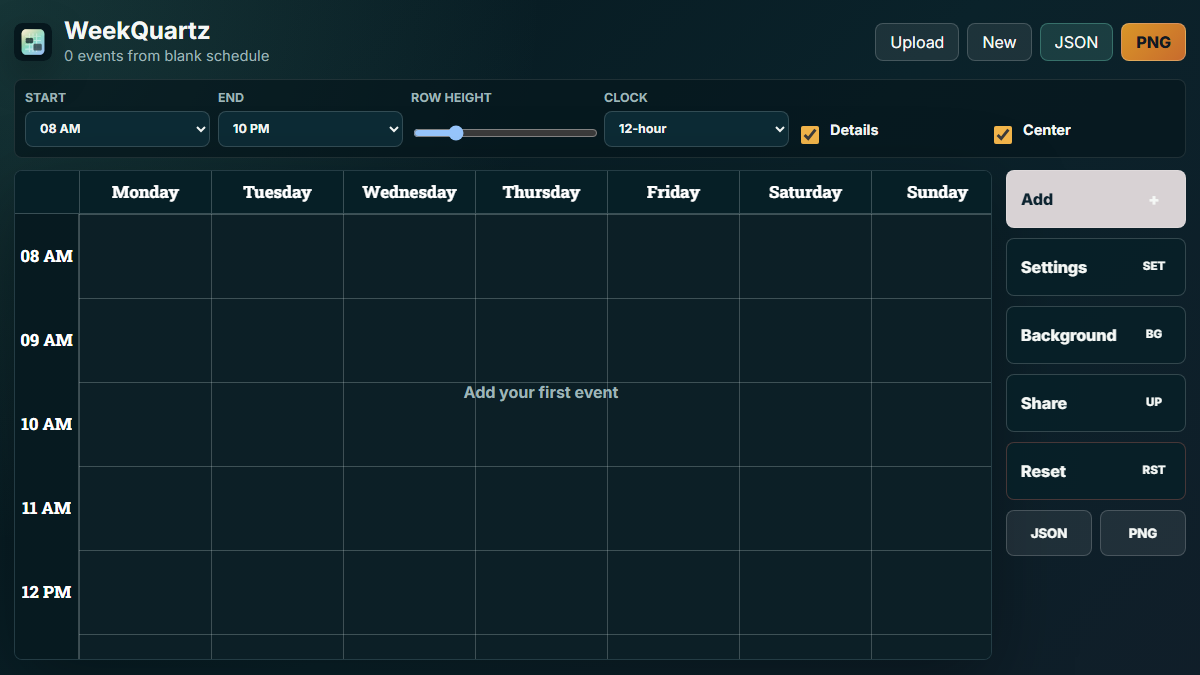The image size is (1200, 675).
Task: Click the 08 AM row label
Action: coord(47,256)
